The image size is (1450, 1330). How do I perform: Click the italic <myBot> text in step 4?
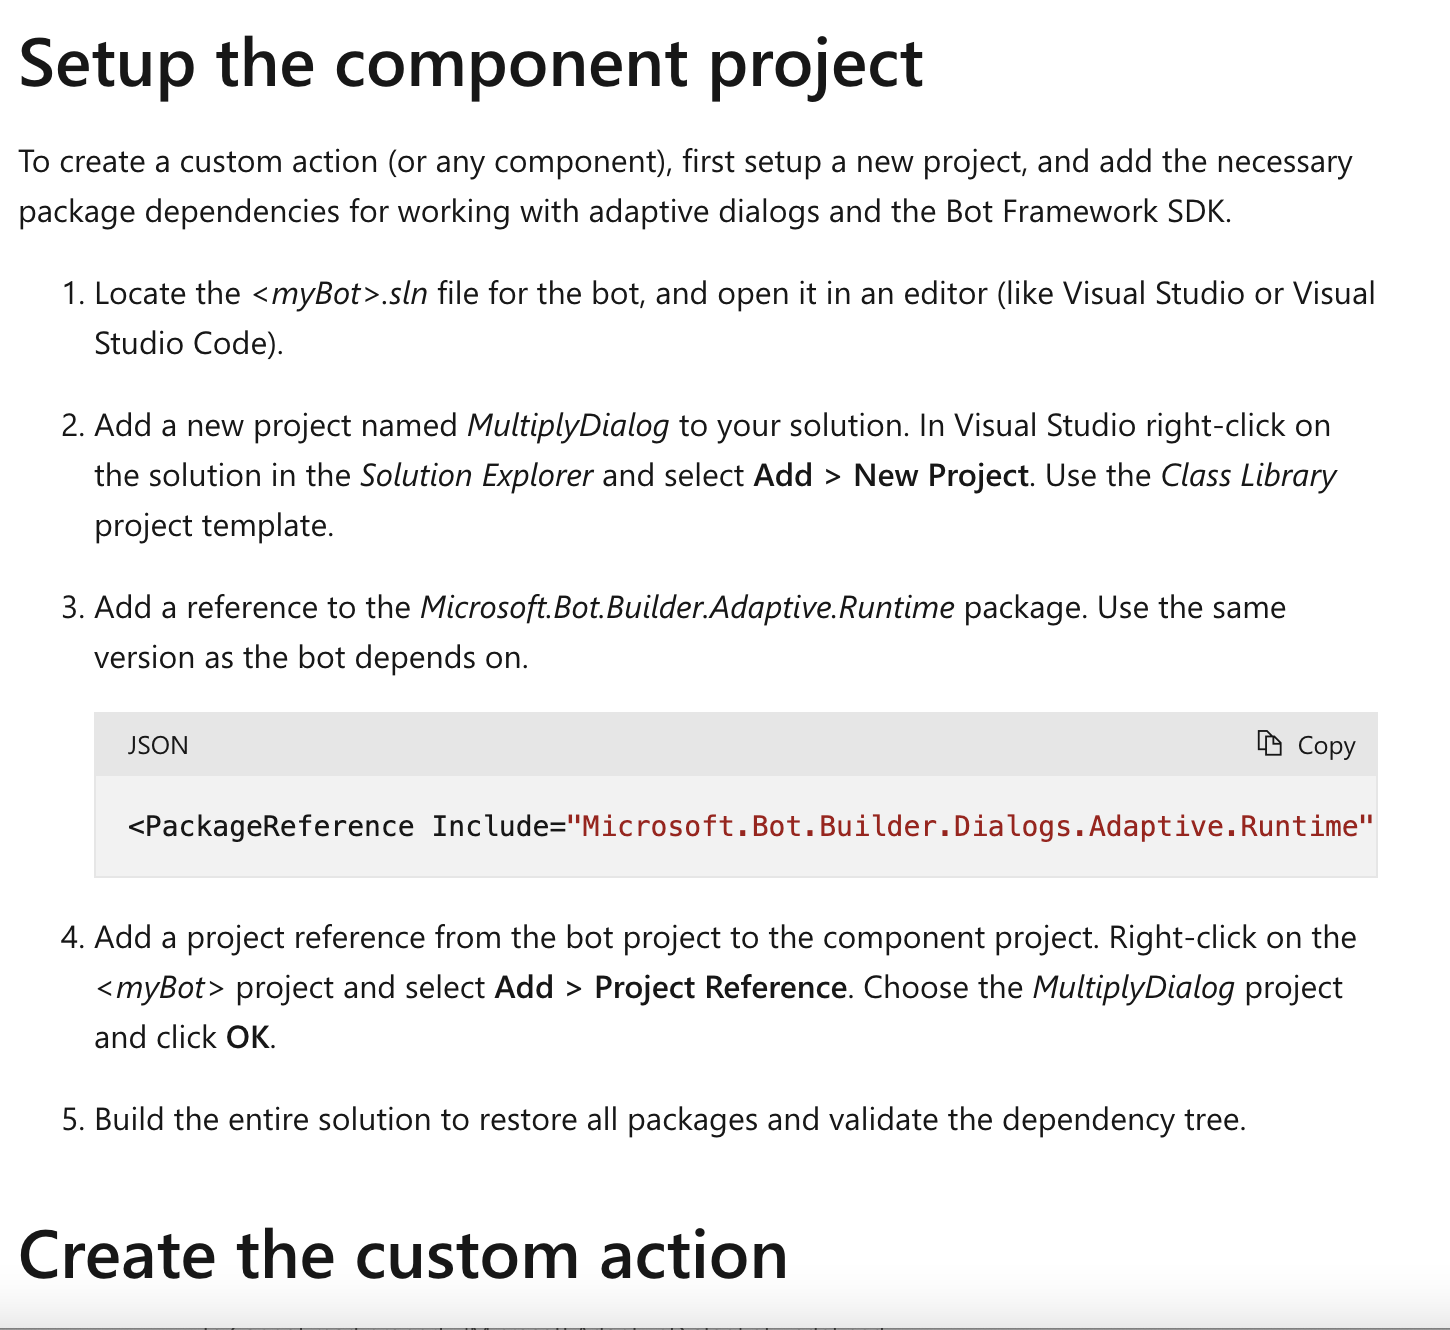(160, 988)
